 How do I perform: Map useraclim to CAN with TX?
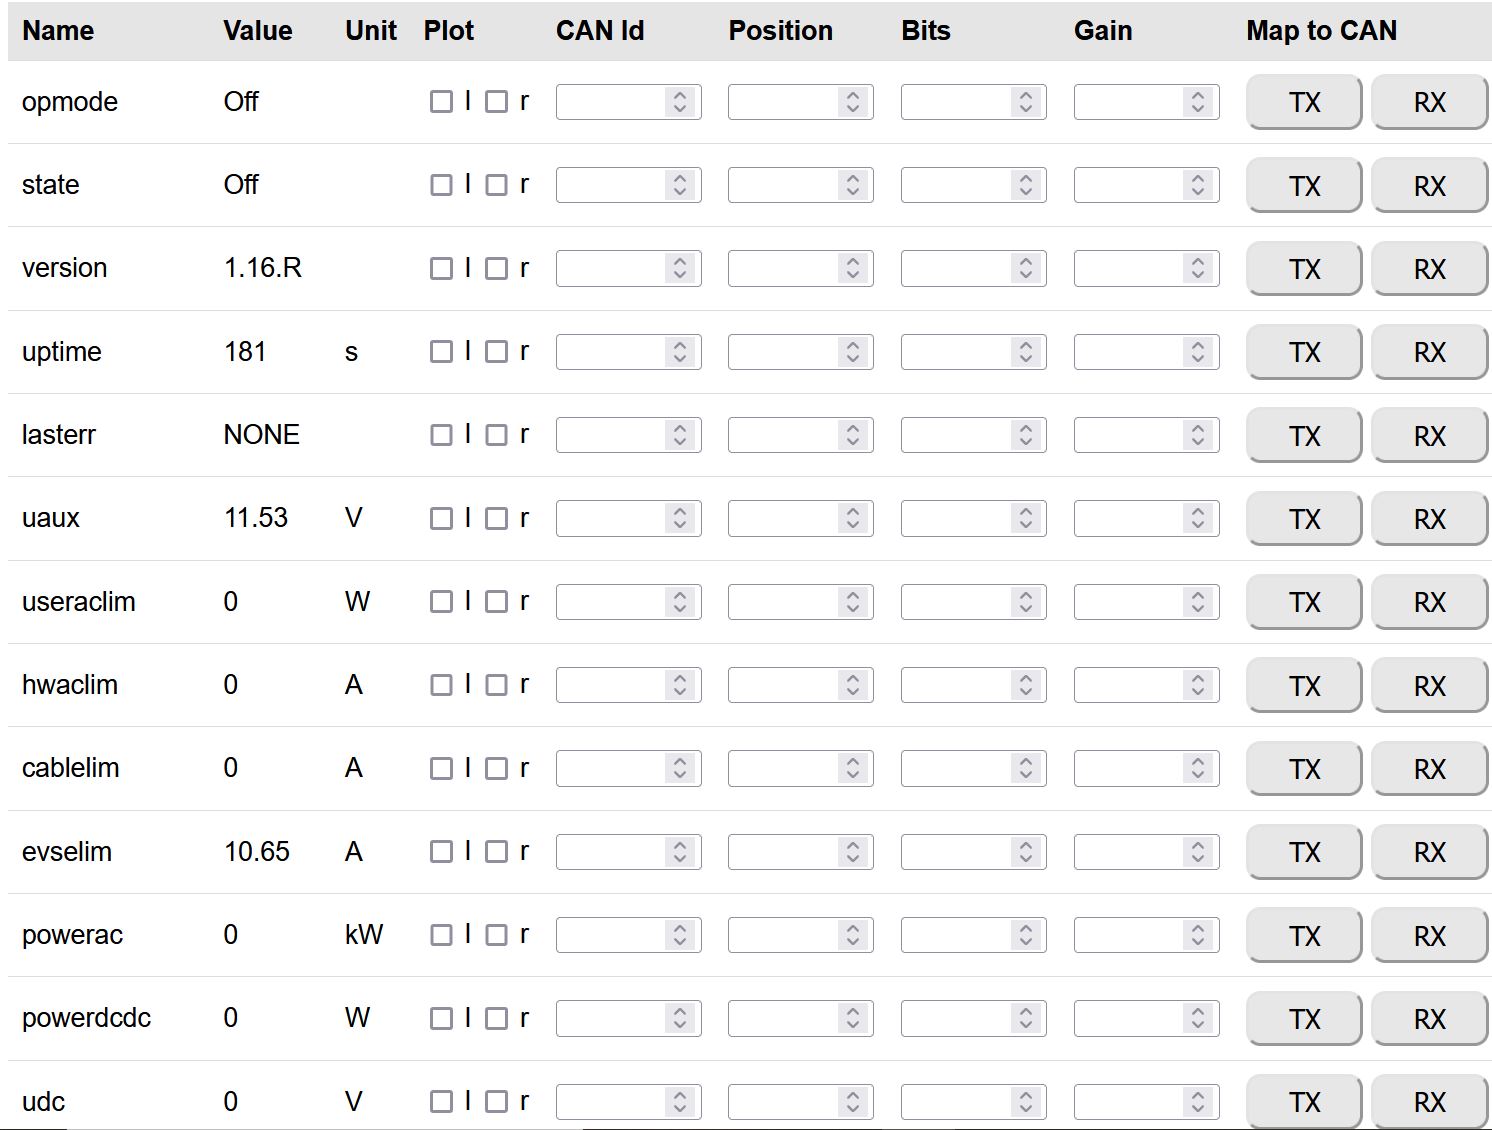coord(1304,602)
